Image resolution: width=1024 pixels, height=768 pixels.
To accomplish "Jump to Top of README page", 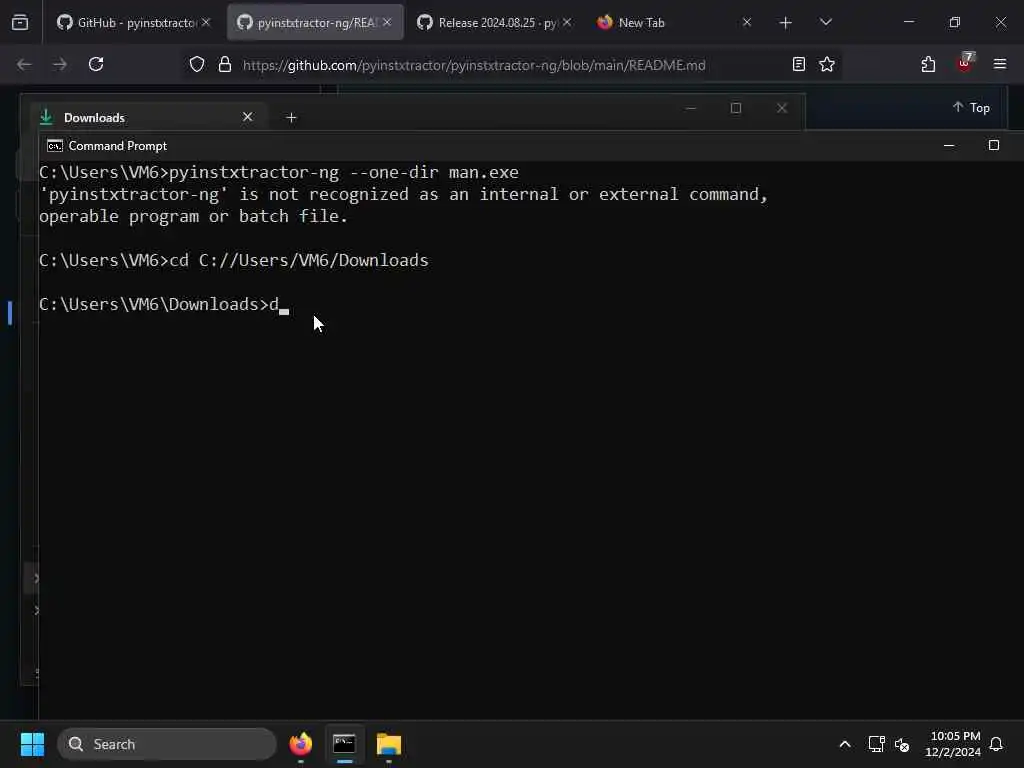I will click(x=970, y=108).
